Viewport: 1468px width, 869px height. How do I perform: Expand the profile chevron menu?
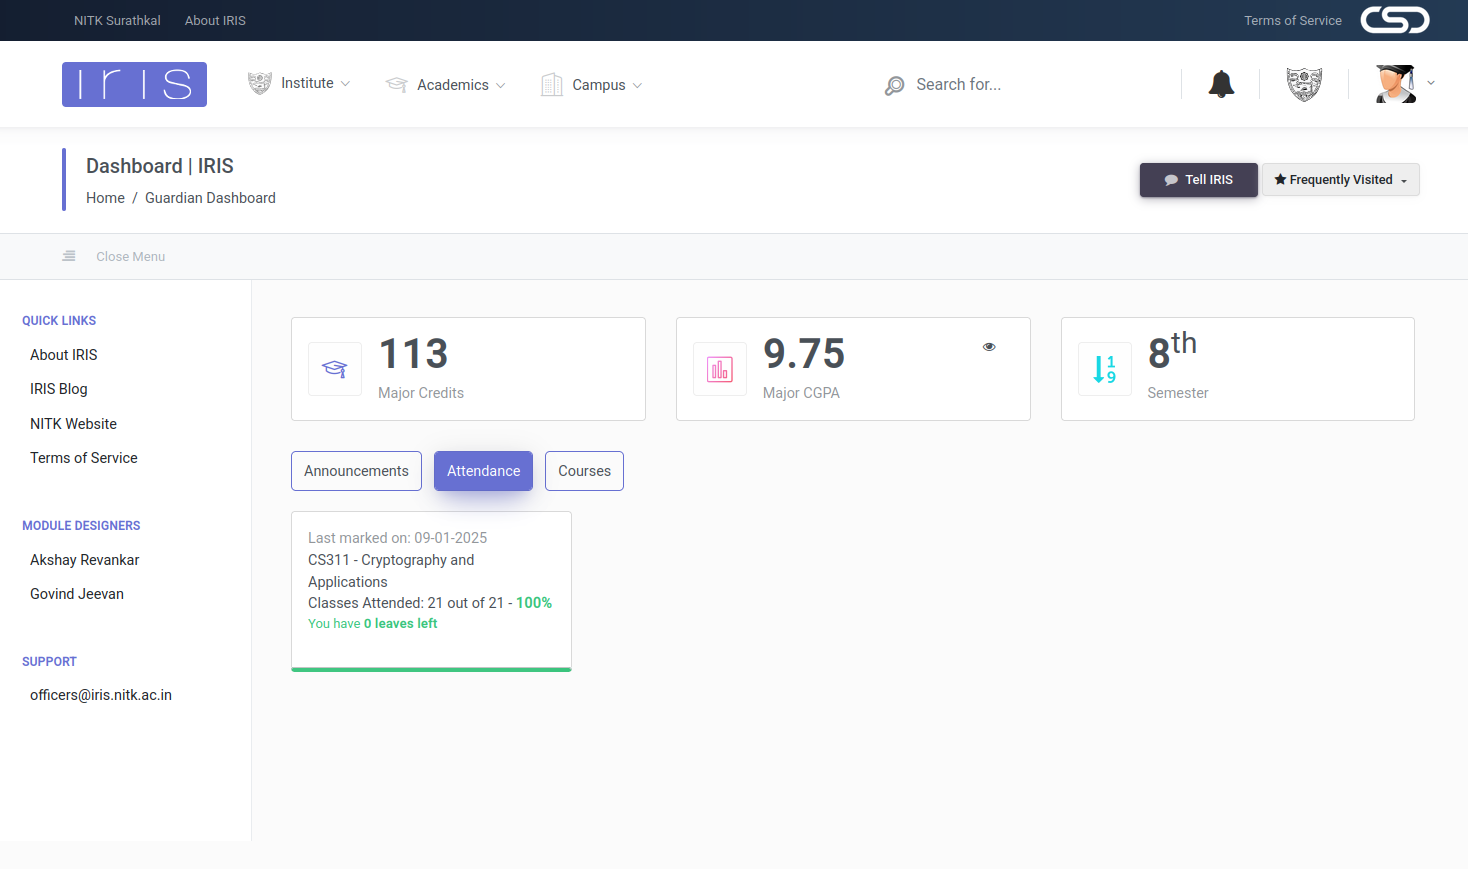pos(1431,84)
